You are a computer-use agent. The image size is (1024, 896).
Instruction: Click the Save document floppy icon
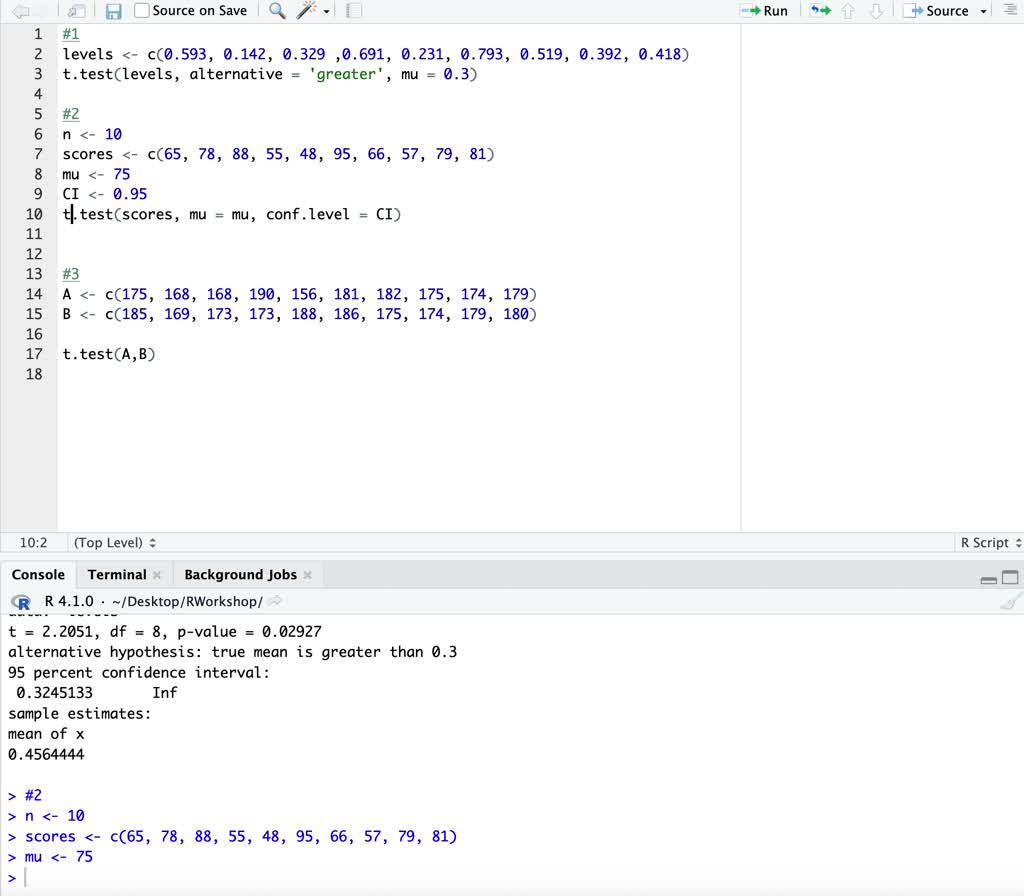[x=114, y=11]
